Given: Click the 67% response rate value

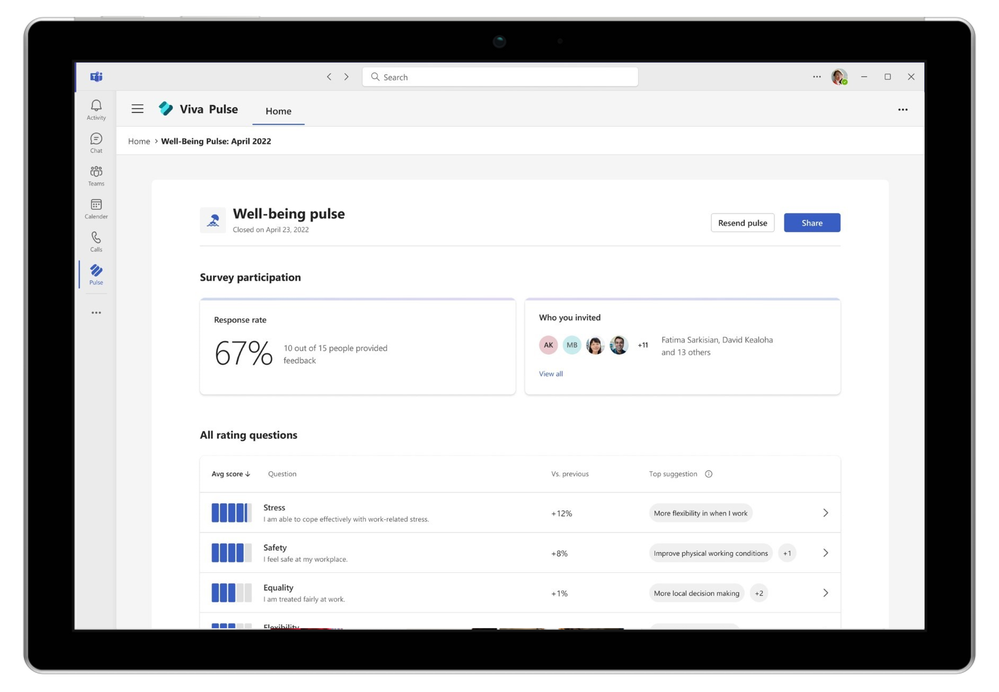Looking at the screenshot, I should (x=243, y=354).
